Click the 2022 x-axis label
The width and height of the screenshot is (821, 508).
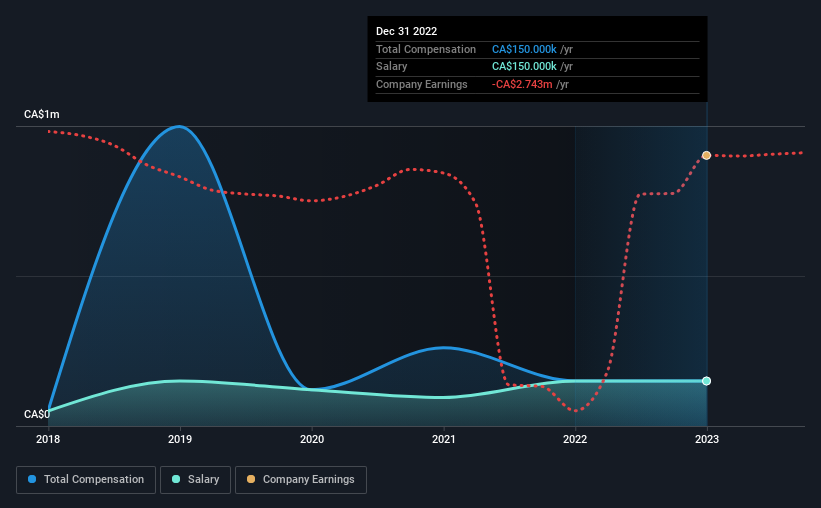coord(575,439)
